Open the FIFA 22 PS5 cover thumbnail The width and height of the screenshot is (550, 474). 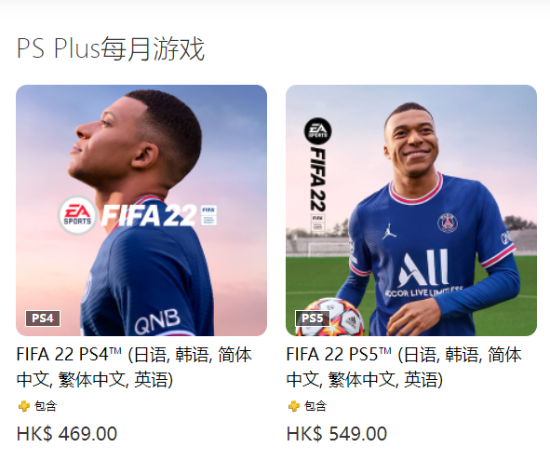pos(411,210)
